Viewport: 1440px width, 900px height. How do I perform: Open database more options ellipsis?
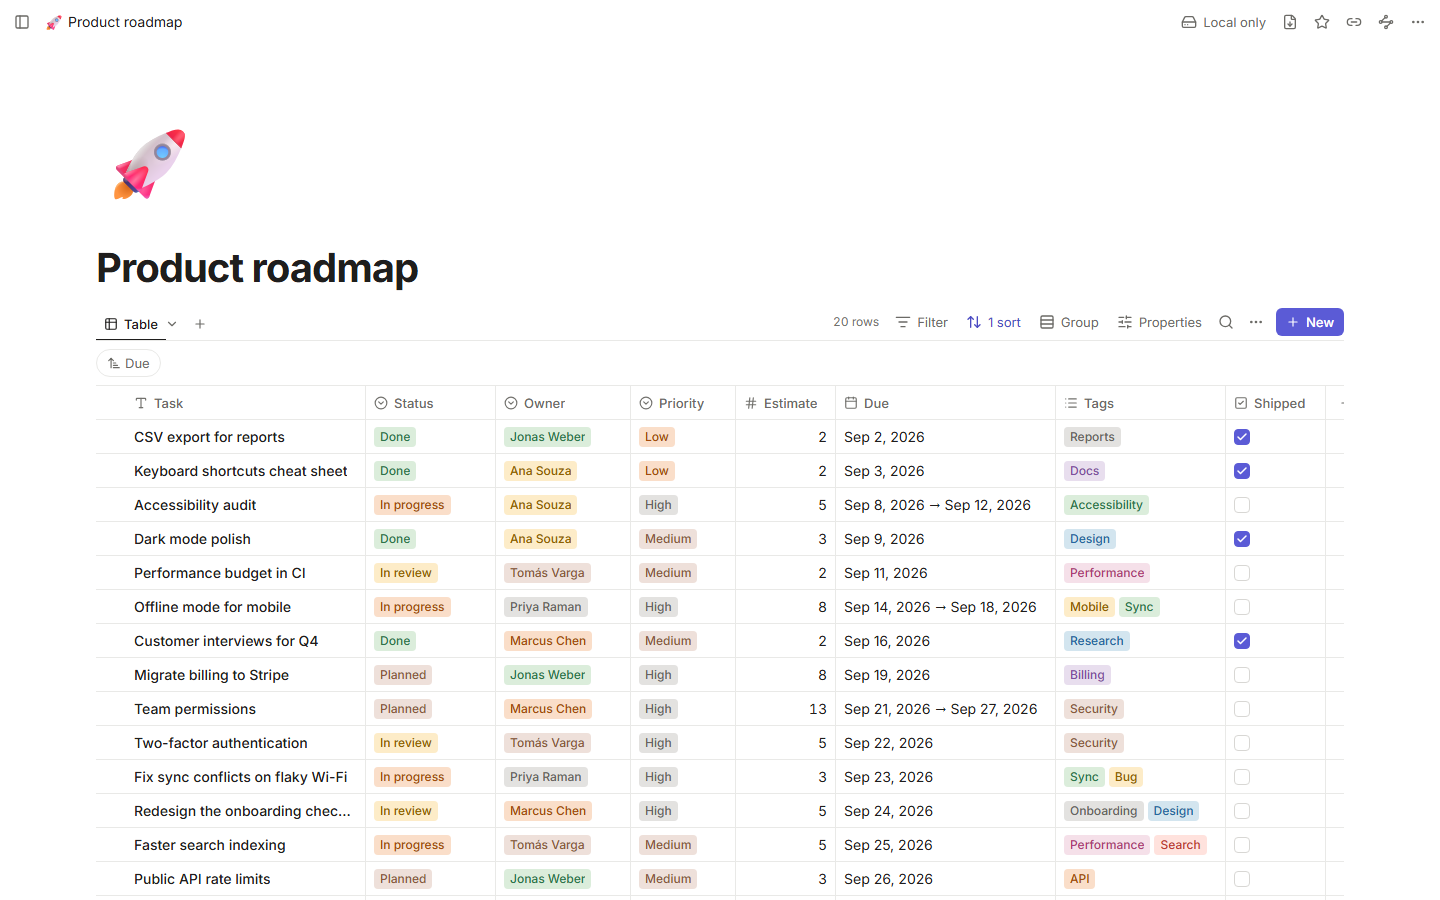(x=1256, y=322)
